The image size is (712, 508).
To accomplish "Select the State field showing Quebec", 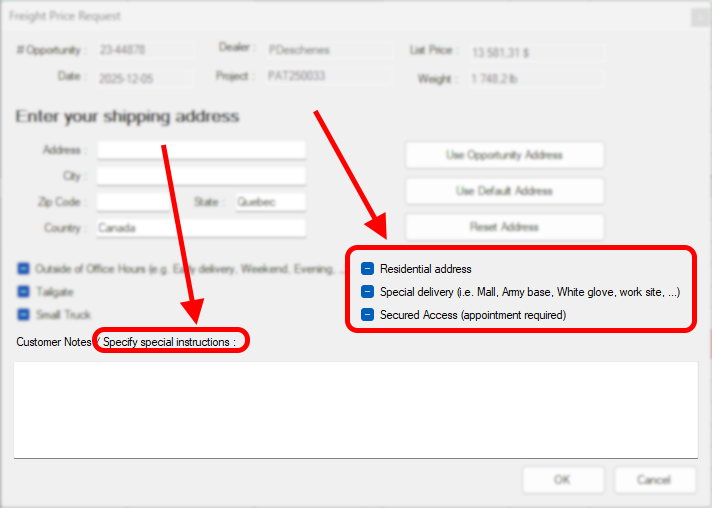I will click(x=269, y=202).
